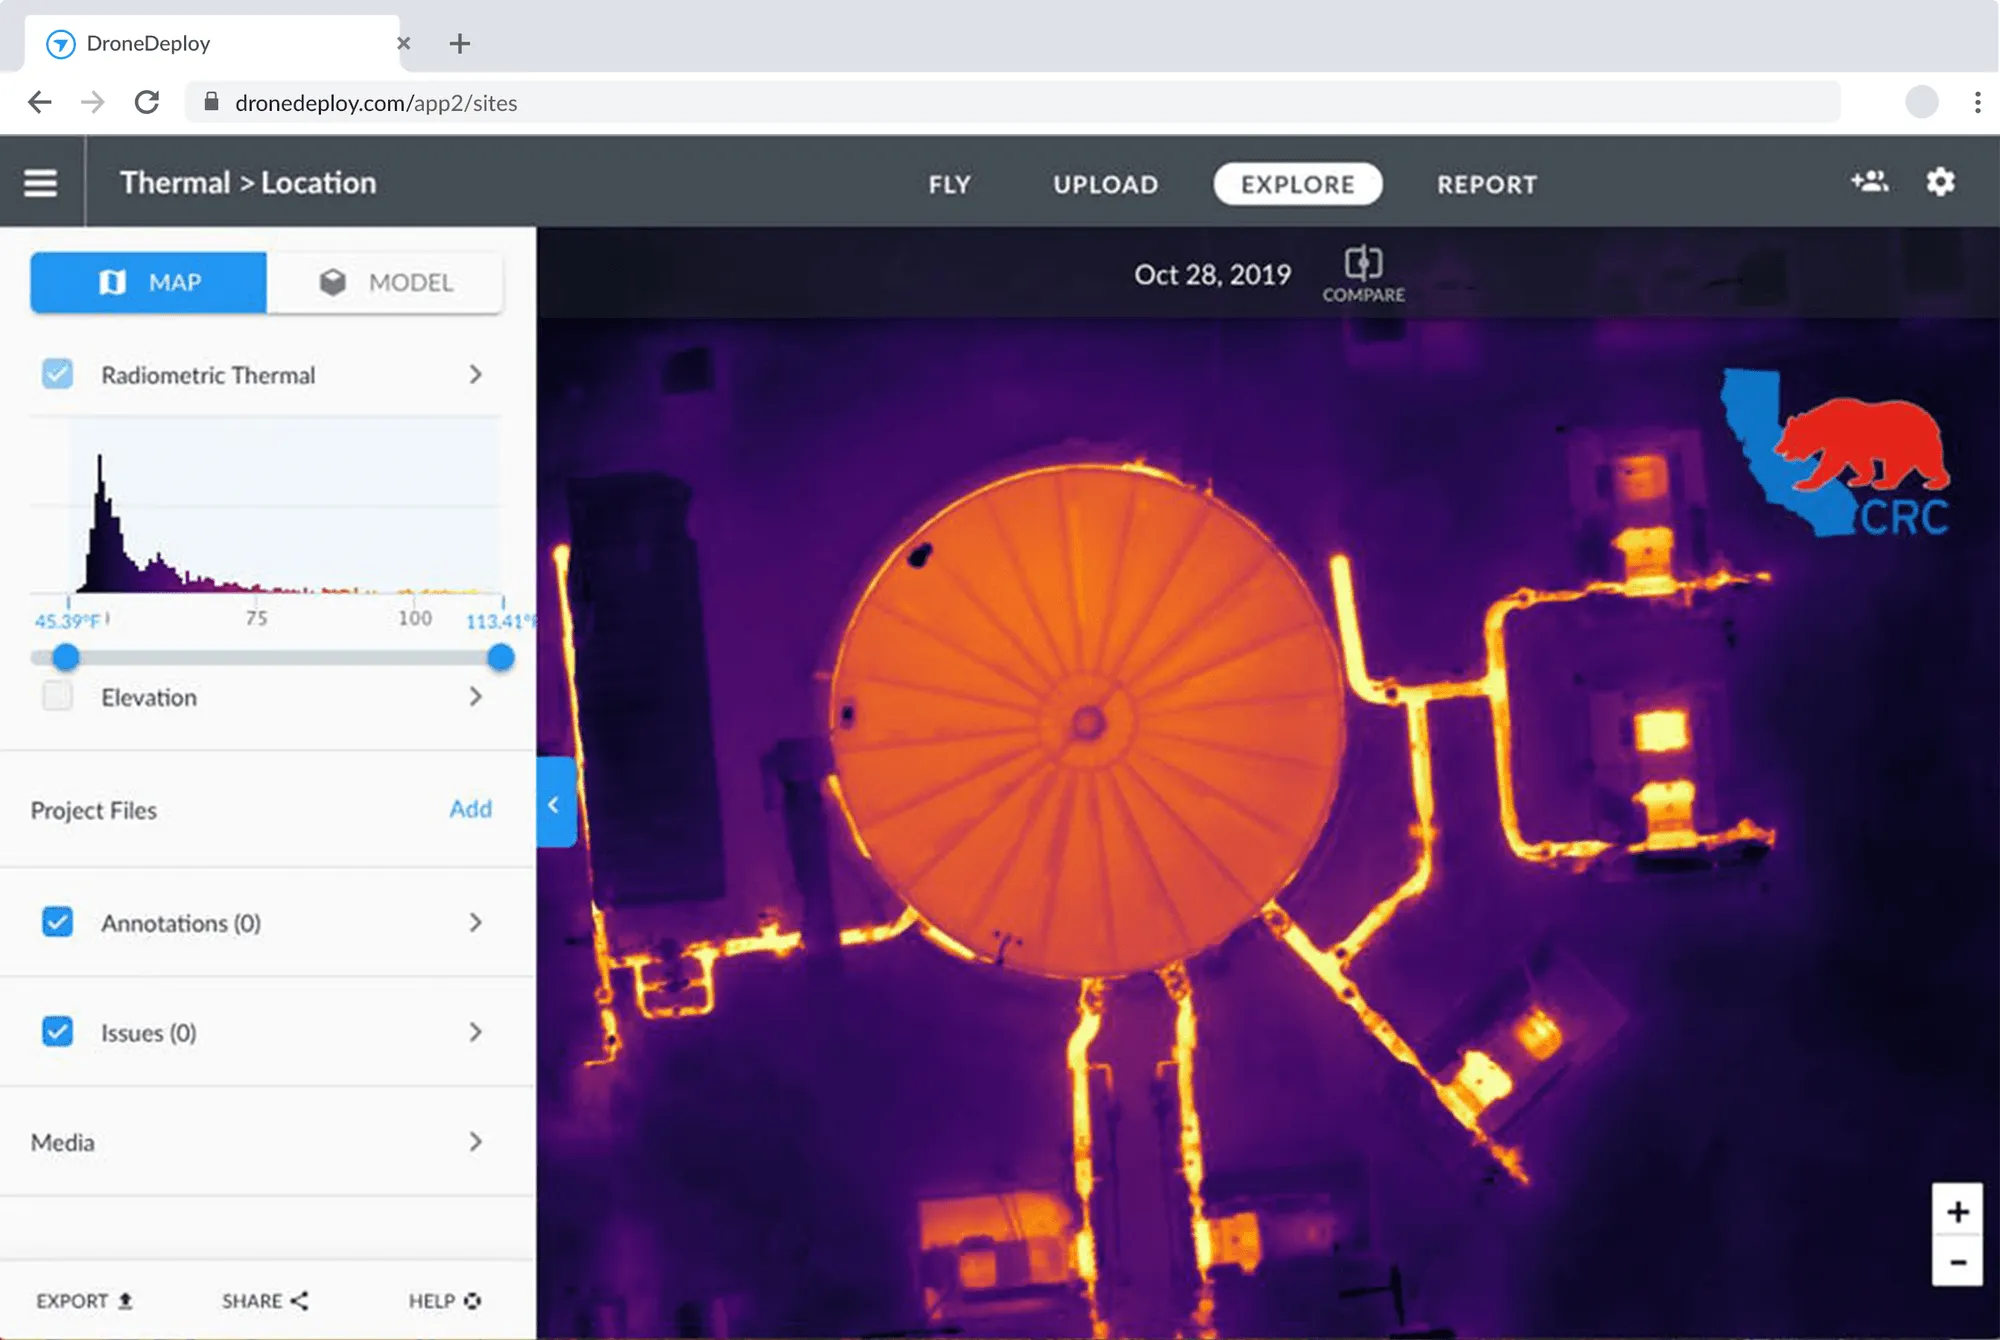Untick the Annotations (0) checkbox
The height and width of the screenshot is (1340, 2000).
click(x=58, y=921)
